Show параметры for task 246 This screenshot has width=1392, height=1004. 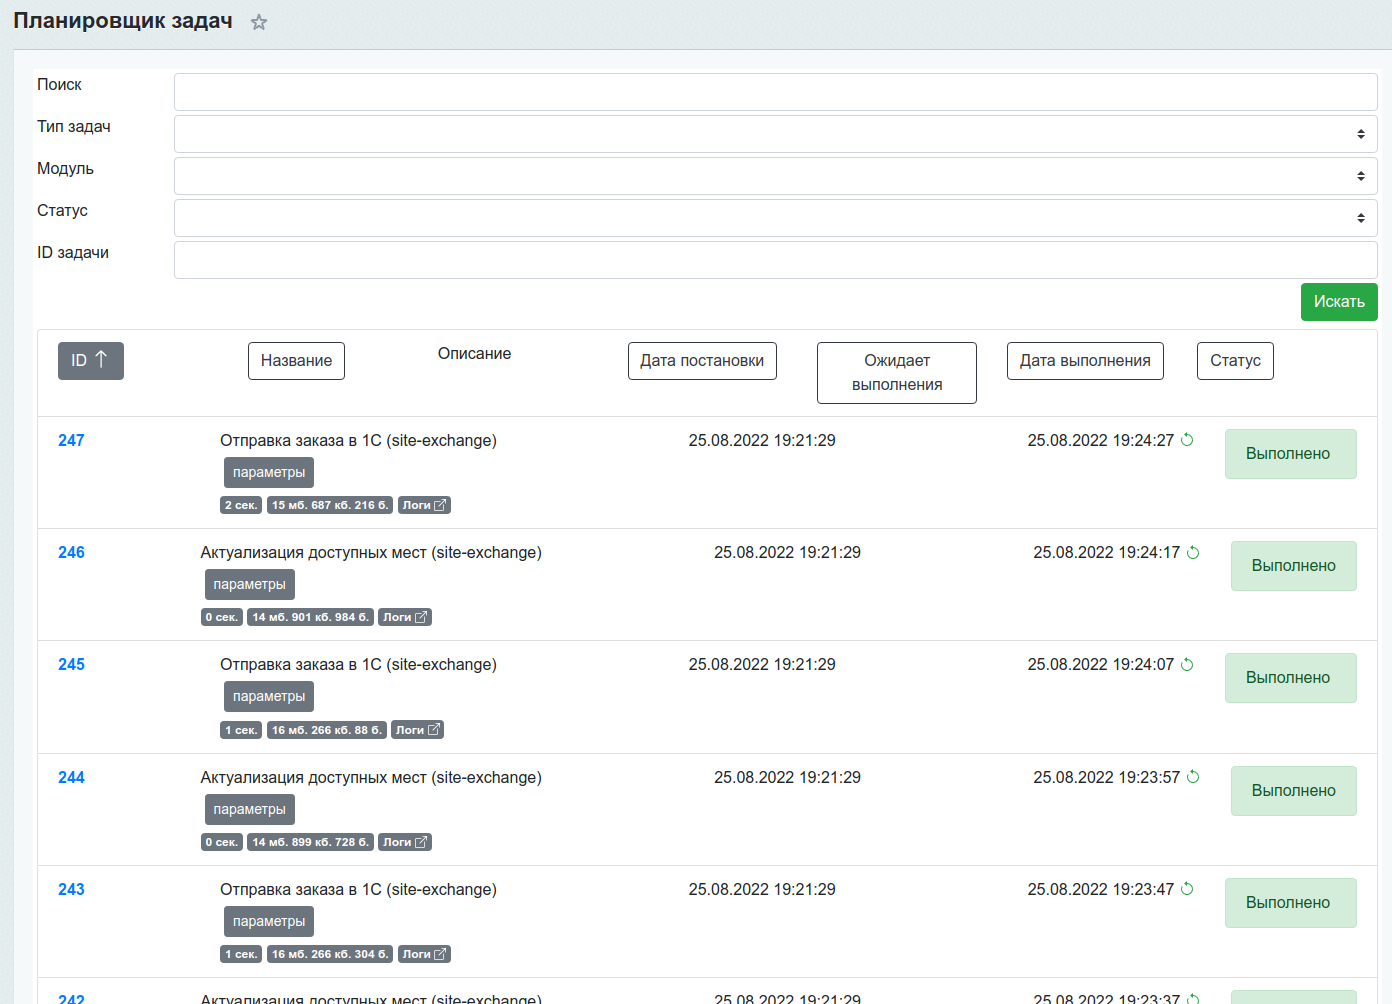point(249,584)
